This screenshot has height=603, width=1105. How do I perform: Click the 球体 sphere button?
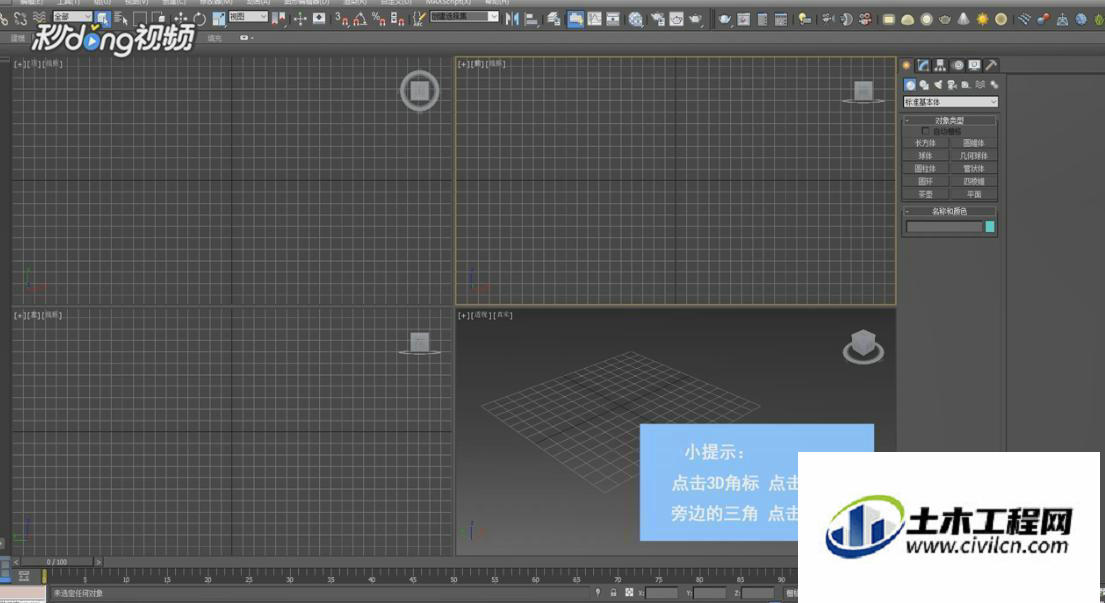[925, 156]
